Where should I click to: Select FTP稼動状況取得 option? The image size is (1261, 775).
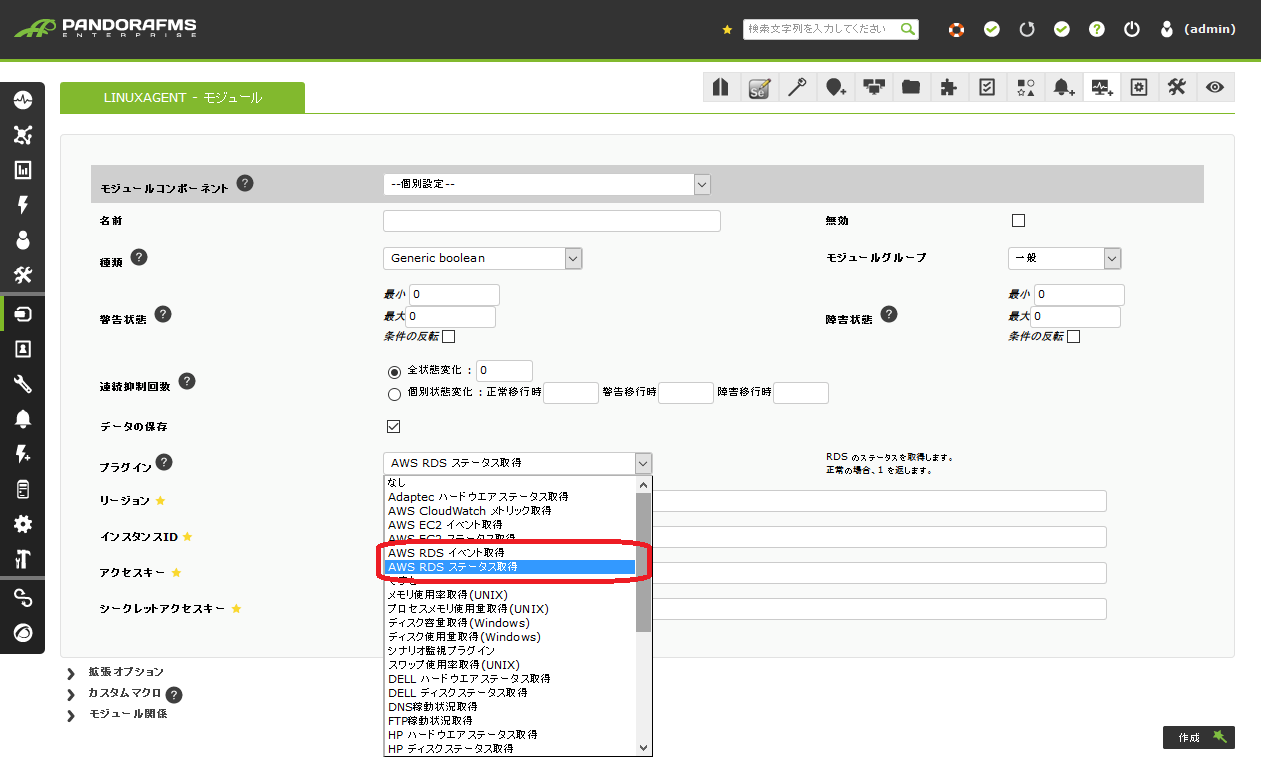point(510,720)
